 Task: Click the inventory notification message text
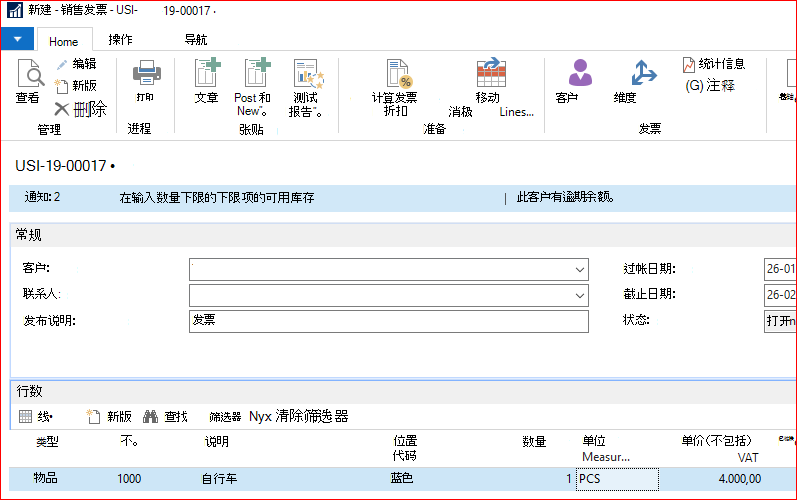217,198
